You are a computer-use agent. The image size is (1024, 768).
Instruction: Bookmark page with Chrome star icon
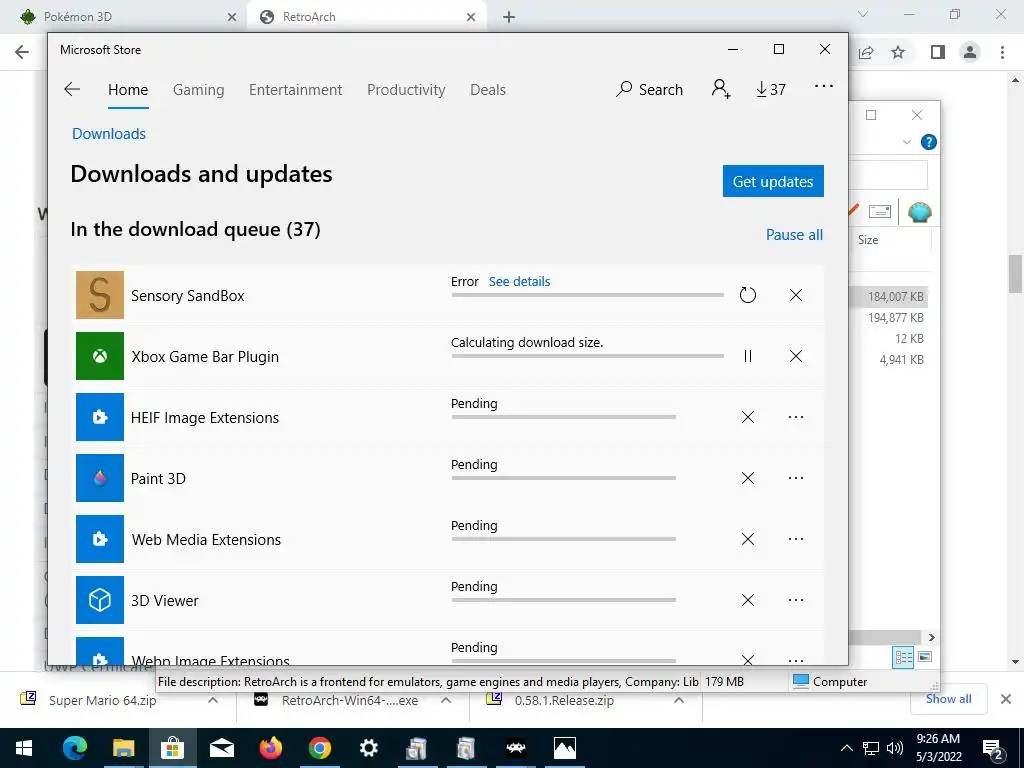898,52
